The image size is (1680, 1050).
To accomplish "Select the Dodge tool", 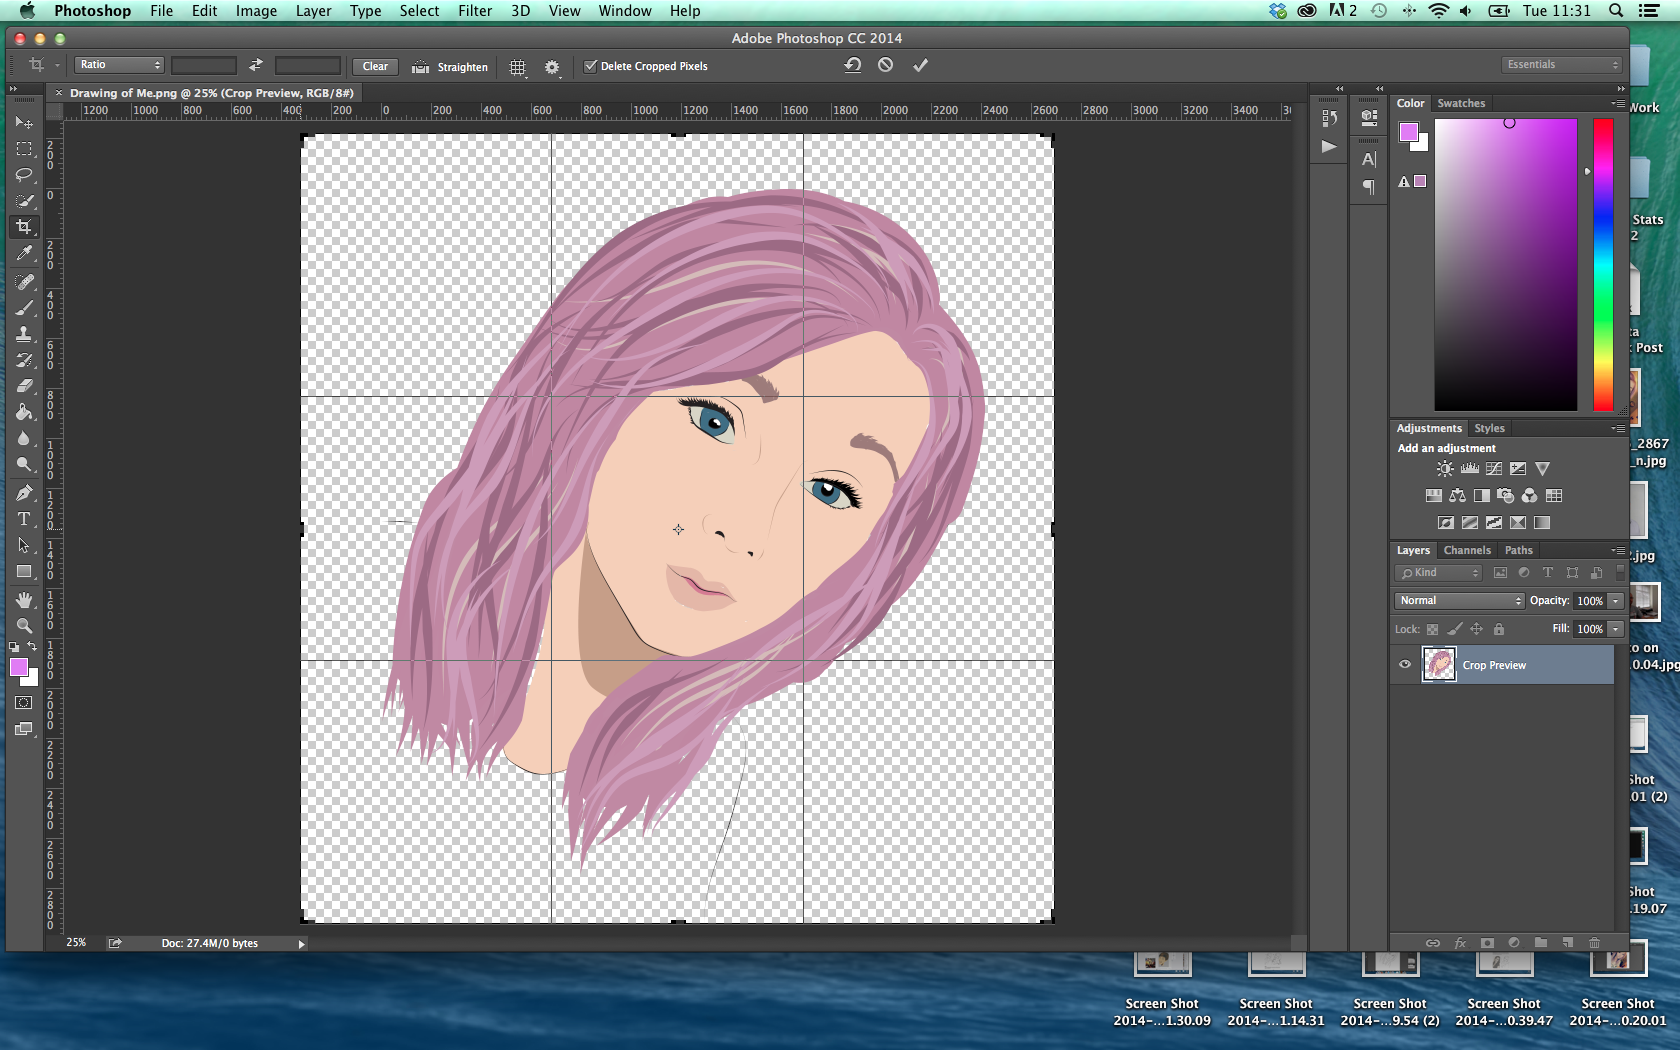I will (x=24, y=464).
